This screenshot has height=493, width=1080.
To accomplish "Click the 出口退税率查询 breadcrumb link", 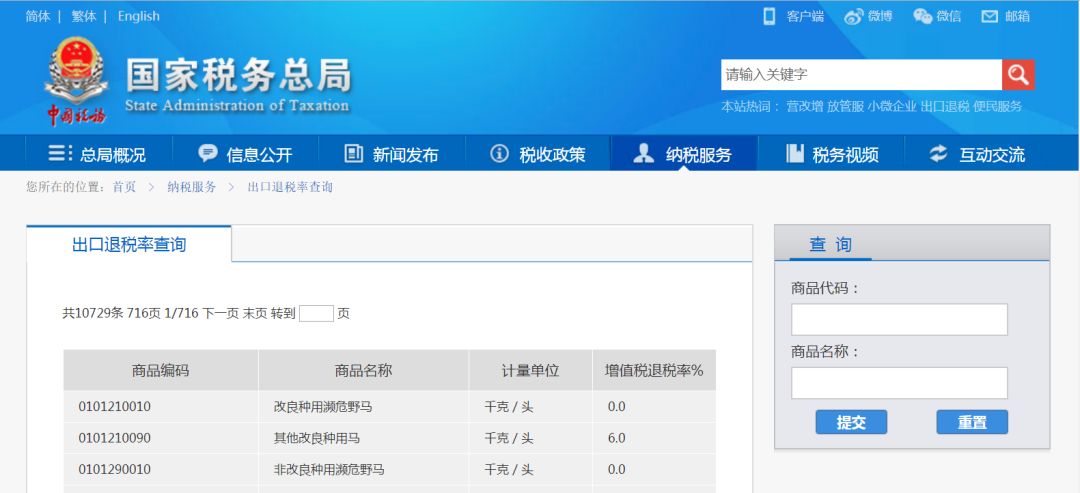I will coord(290,187).
